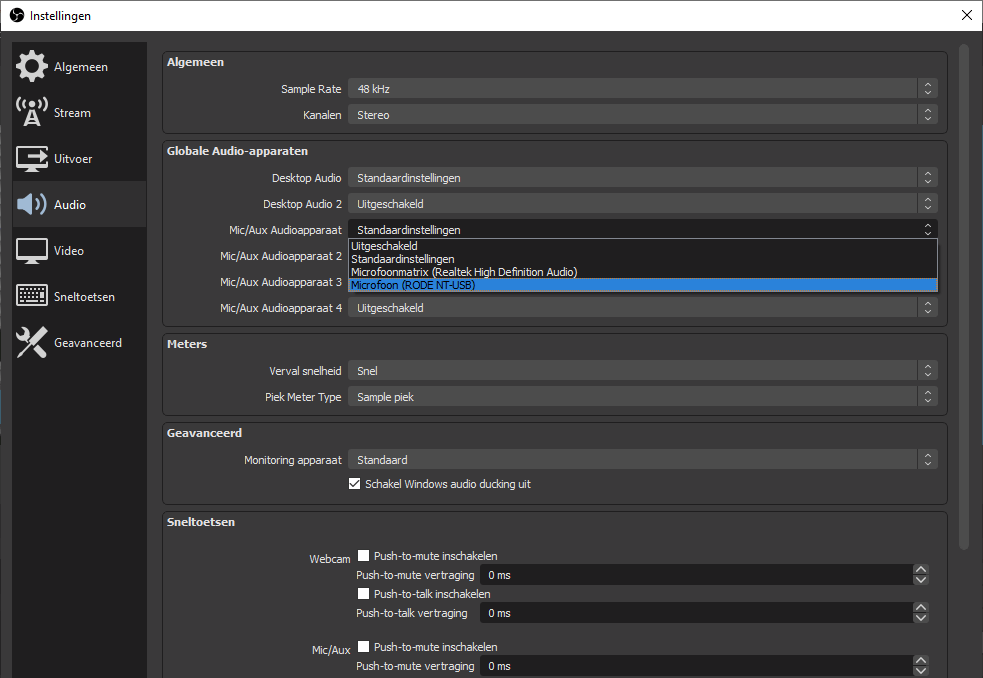The height and width of the screenshot is (678, 983).
Task: Enable Push-to-mute inschakelen for Mic/Aux
Action: tap(364, 646)
